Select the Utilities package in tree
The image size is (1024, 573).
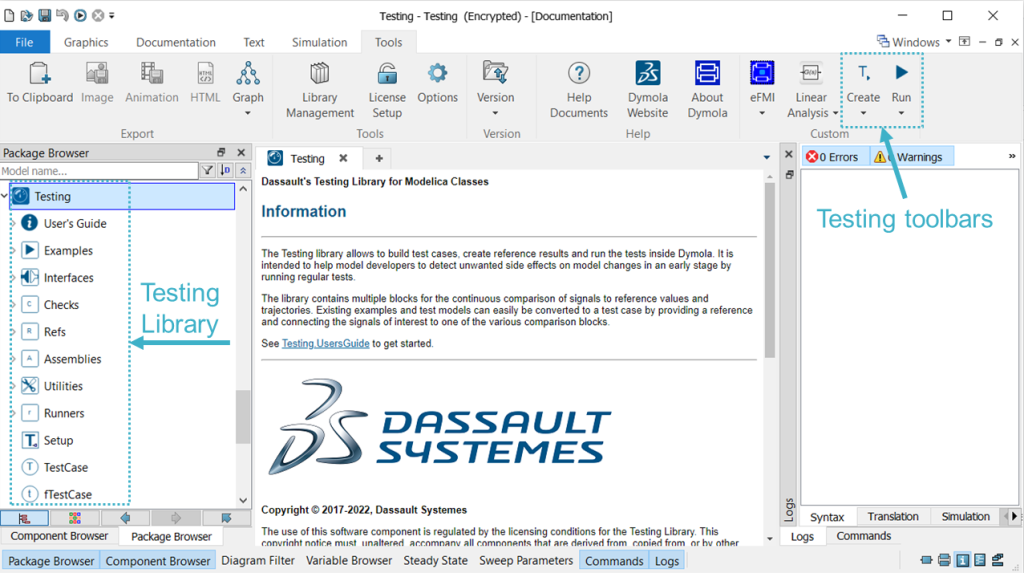(x=63, y=386)
